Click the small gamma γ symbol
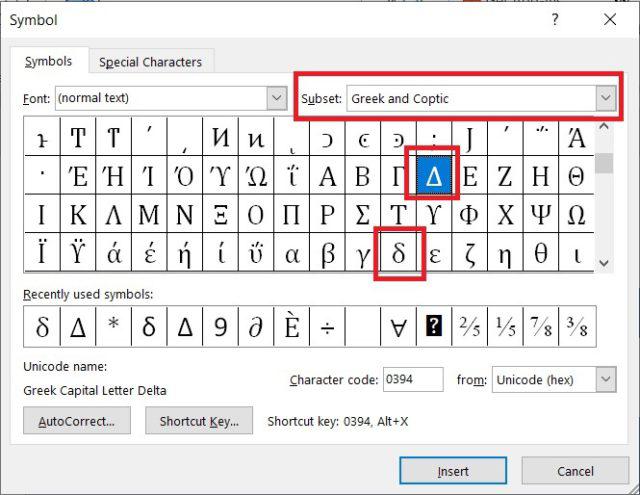Screen dimensions: 640x495 pos(362,253)
